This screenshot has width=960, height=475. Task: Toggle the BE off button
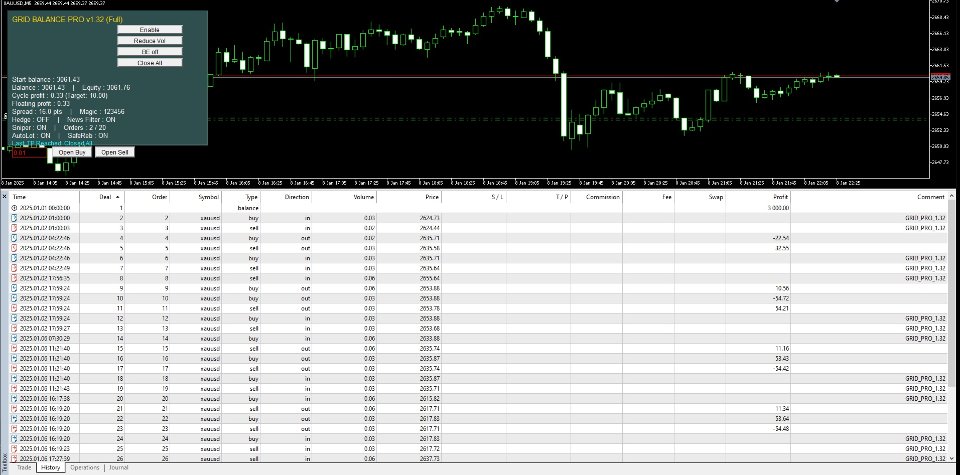coord(149,51)
